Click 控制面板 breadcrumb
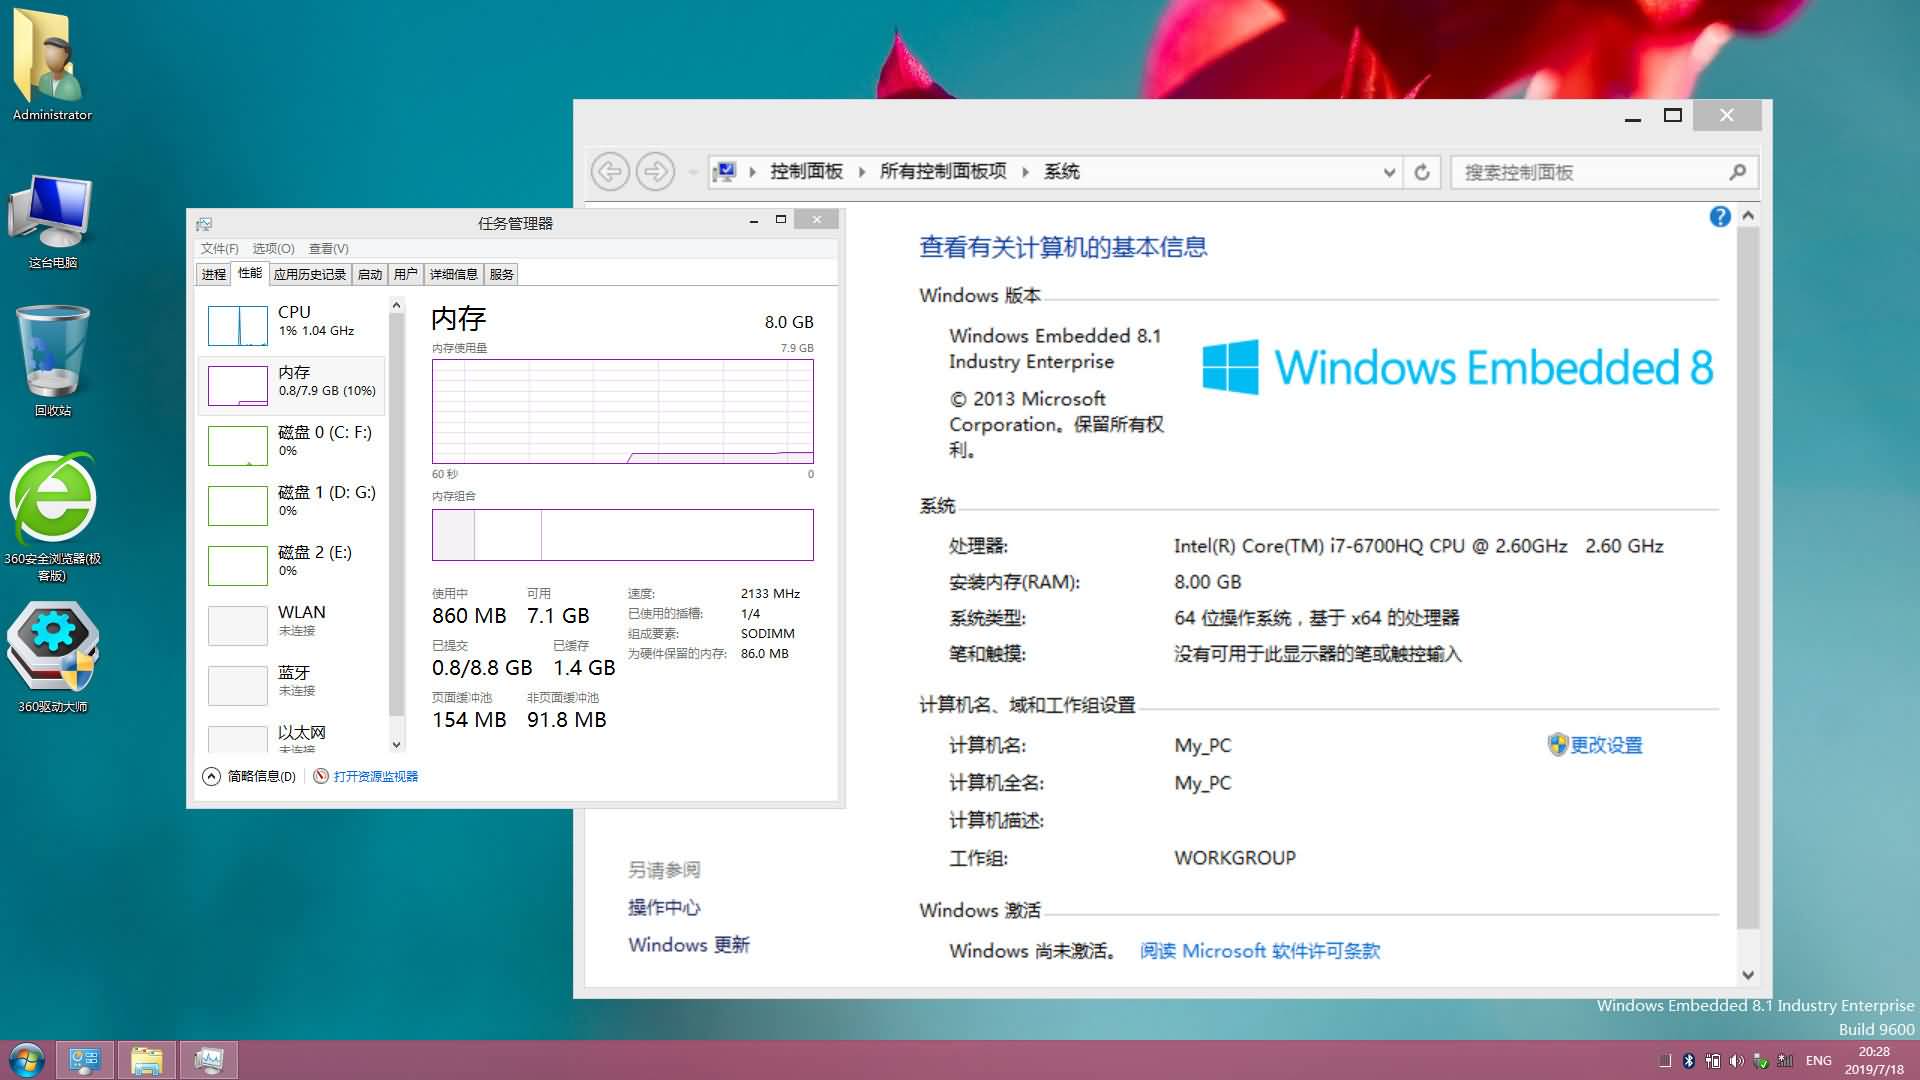The image size is (1920, 1080). (806, 172)
